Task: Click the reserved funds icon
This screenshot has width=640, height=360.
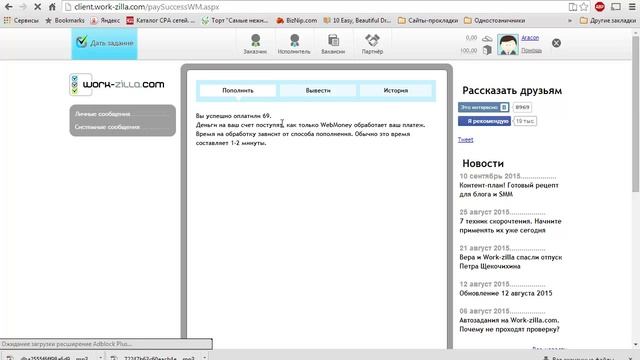Action: 487,50
